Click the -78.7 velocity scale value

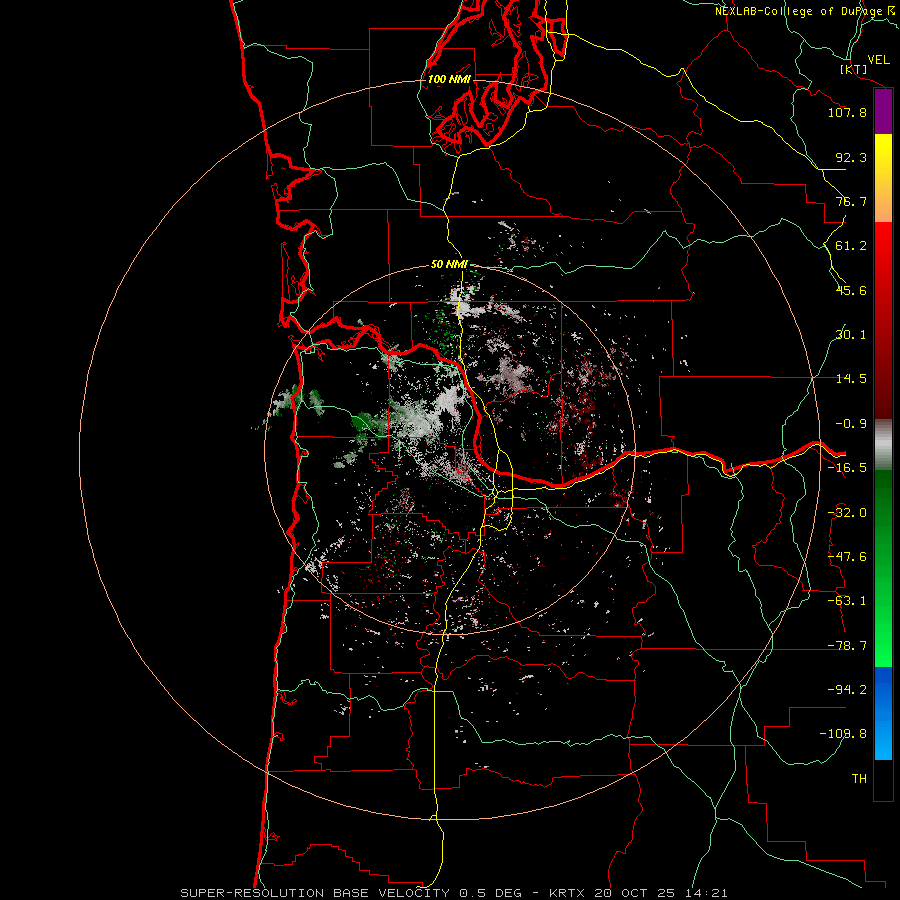pyautogui.click(x=847, y=646)
